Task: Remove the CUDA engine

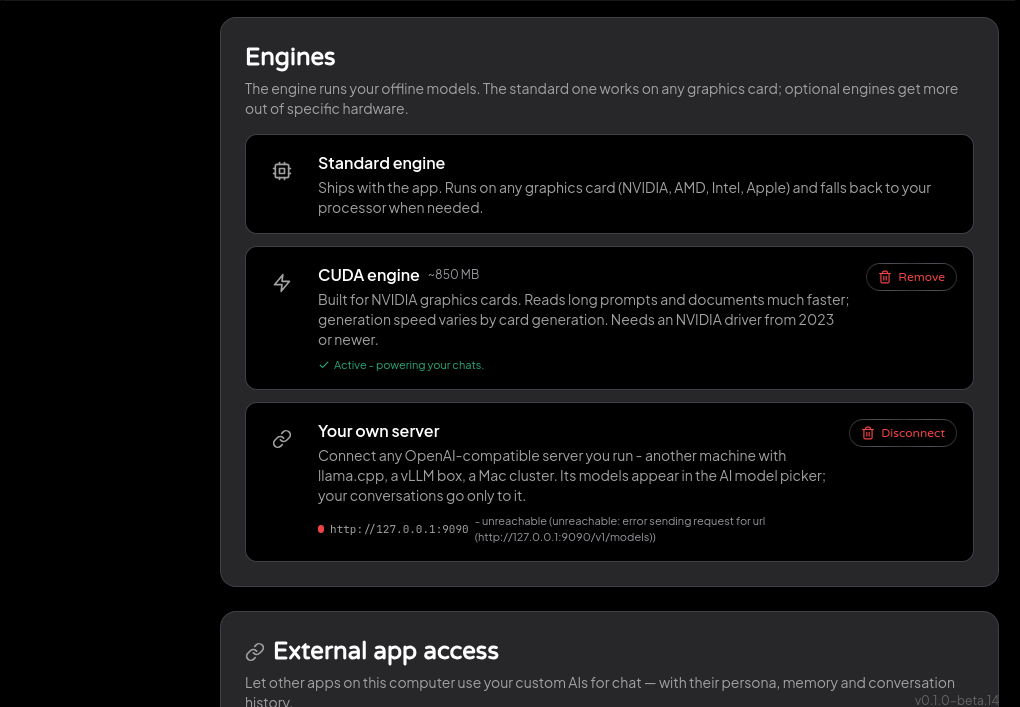Action: (x=911, y=277)
